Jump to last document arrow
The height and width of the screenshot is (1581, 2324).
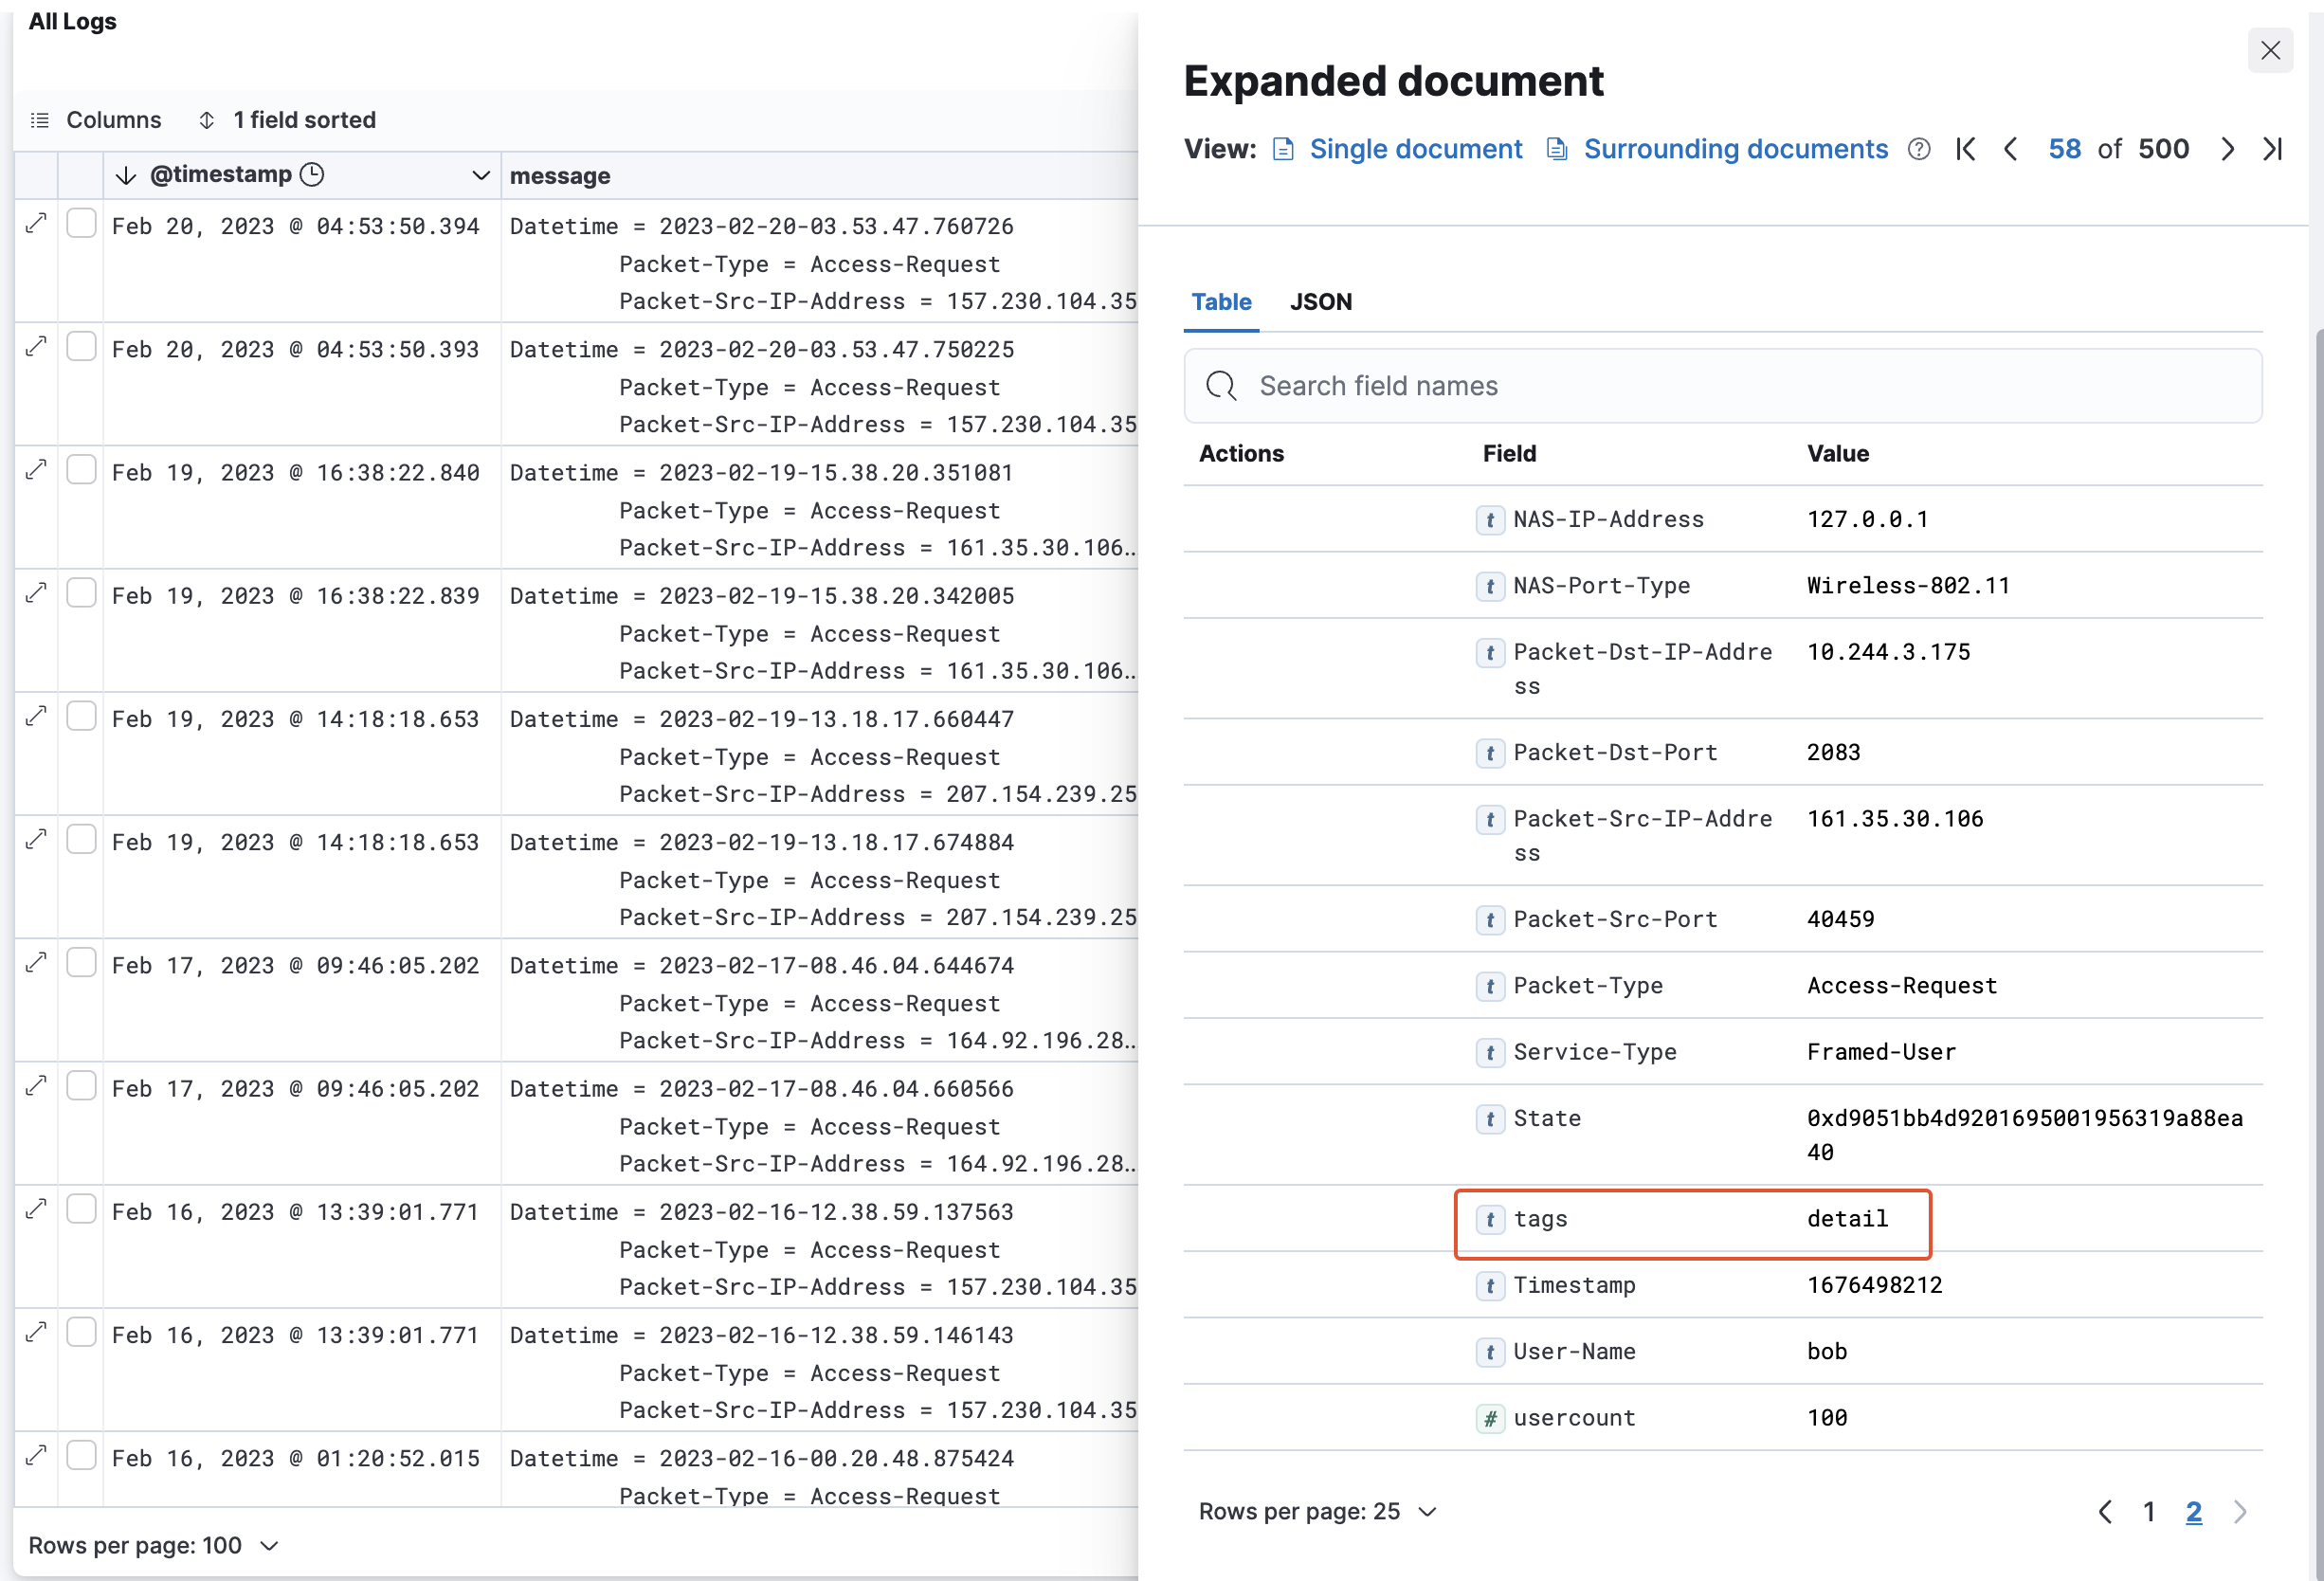[x=2272, y=149]
